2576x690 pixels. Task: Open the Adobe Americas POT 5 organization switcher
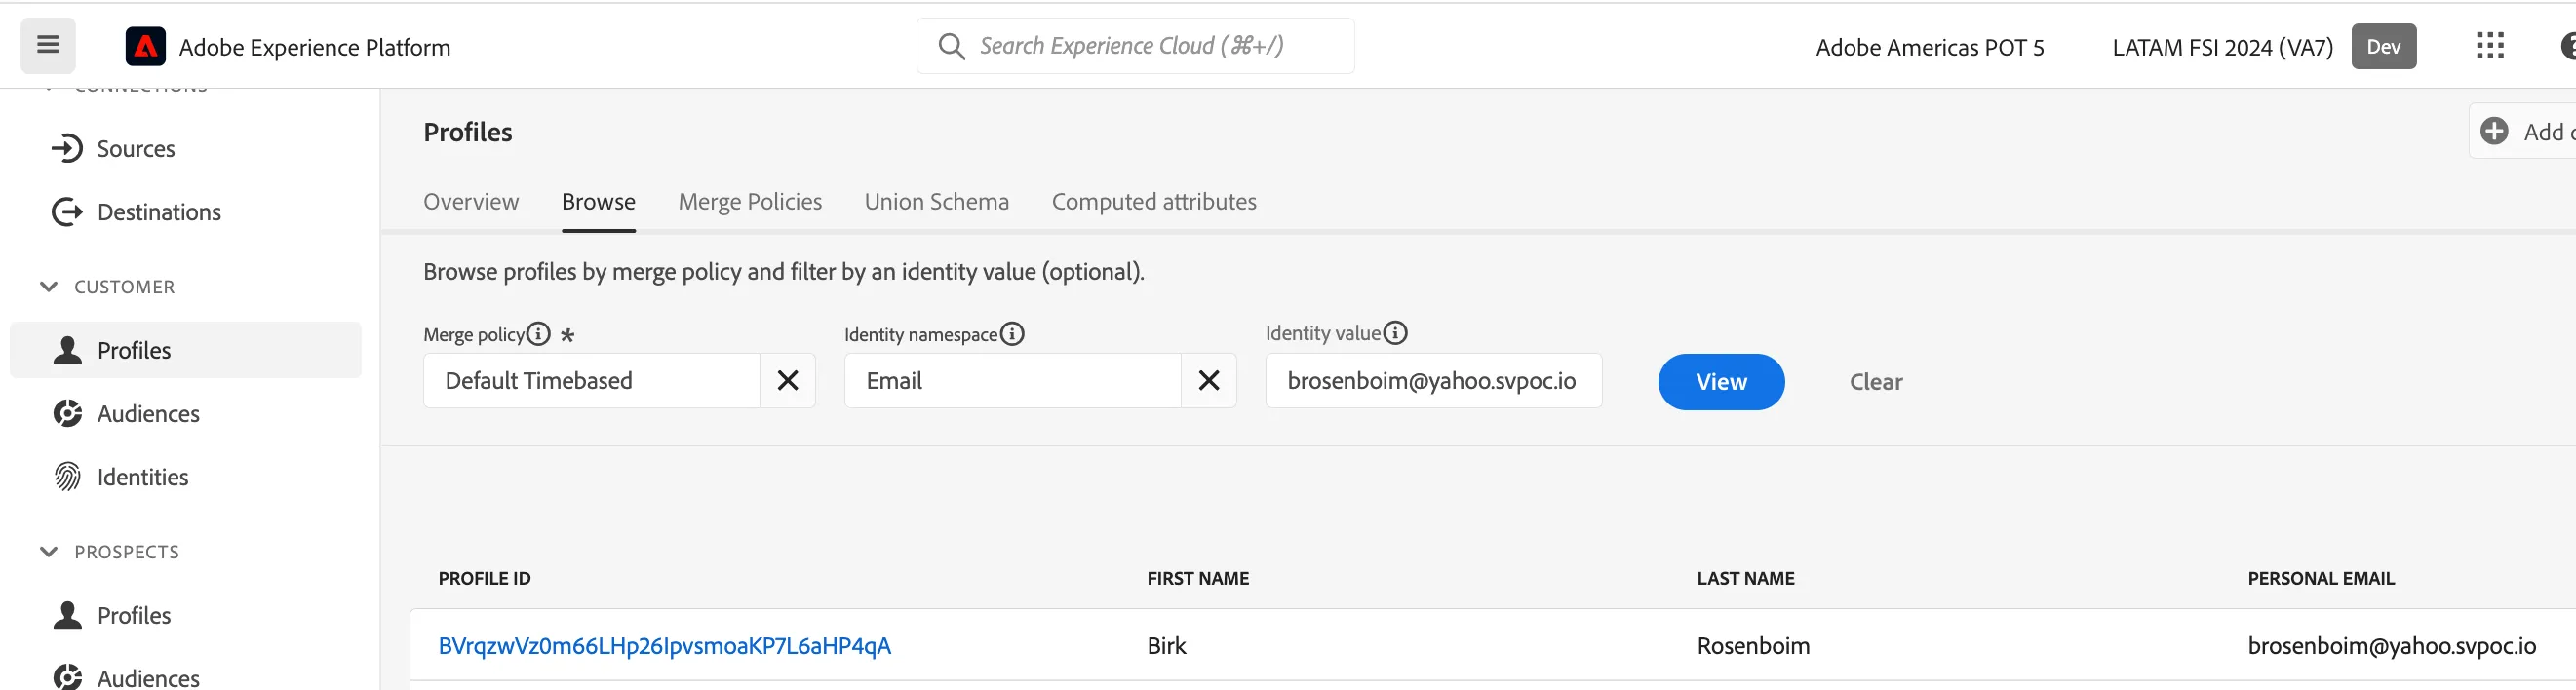click(x=1930, y=47)
